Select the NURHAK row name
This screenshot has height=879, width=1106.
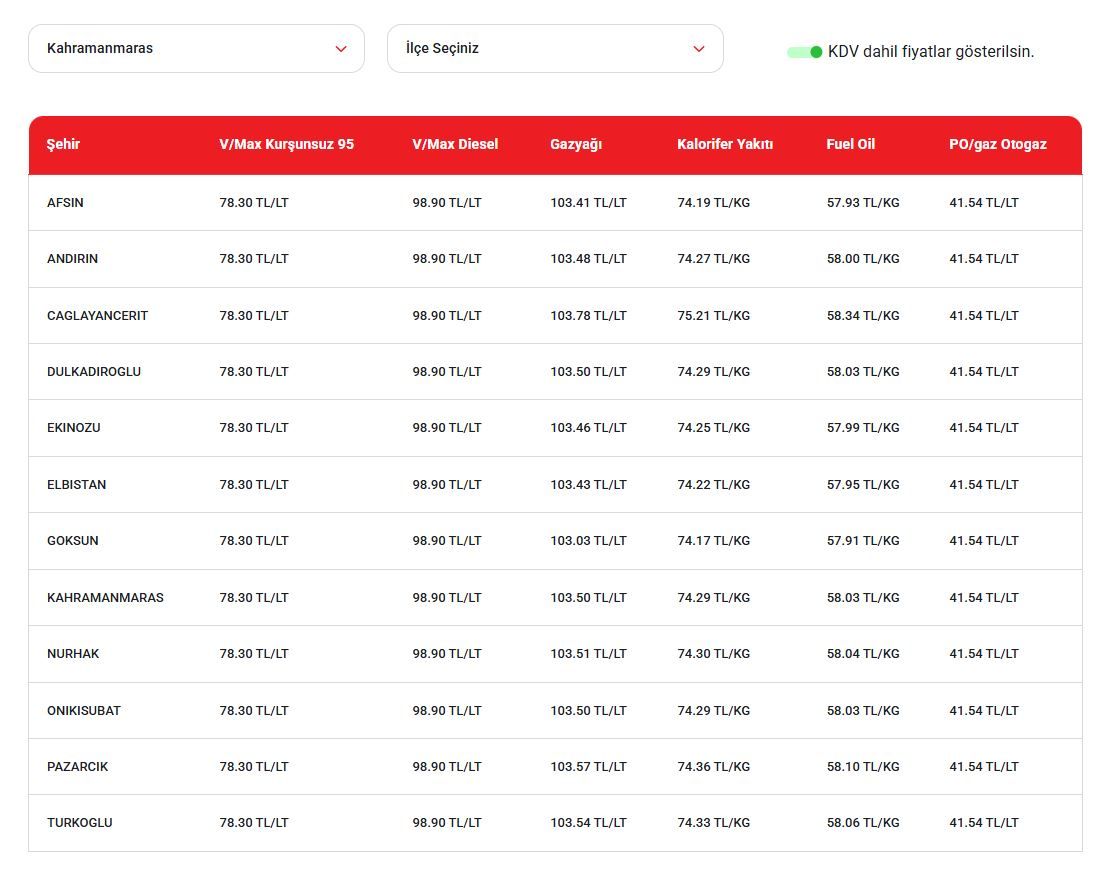coord(73,654)
